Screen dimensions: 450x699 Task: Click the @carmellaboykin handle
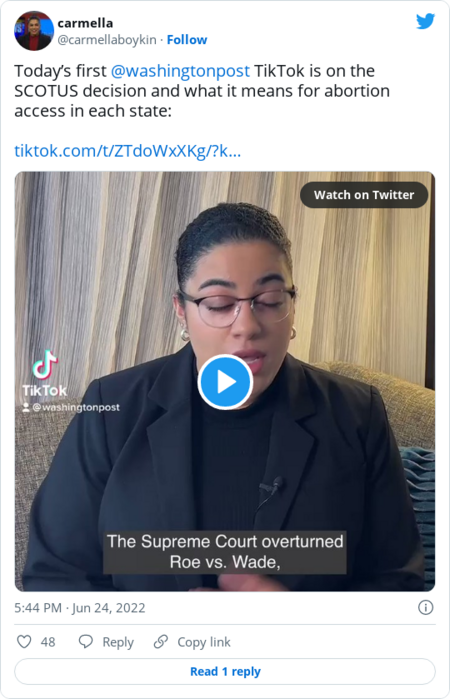coord(107,40)
